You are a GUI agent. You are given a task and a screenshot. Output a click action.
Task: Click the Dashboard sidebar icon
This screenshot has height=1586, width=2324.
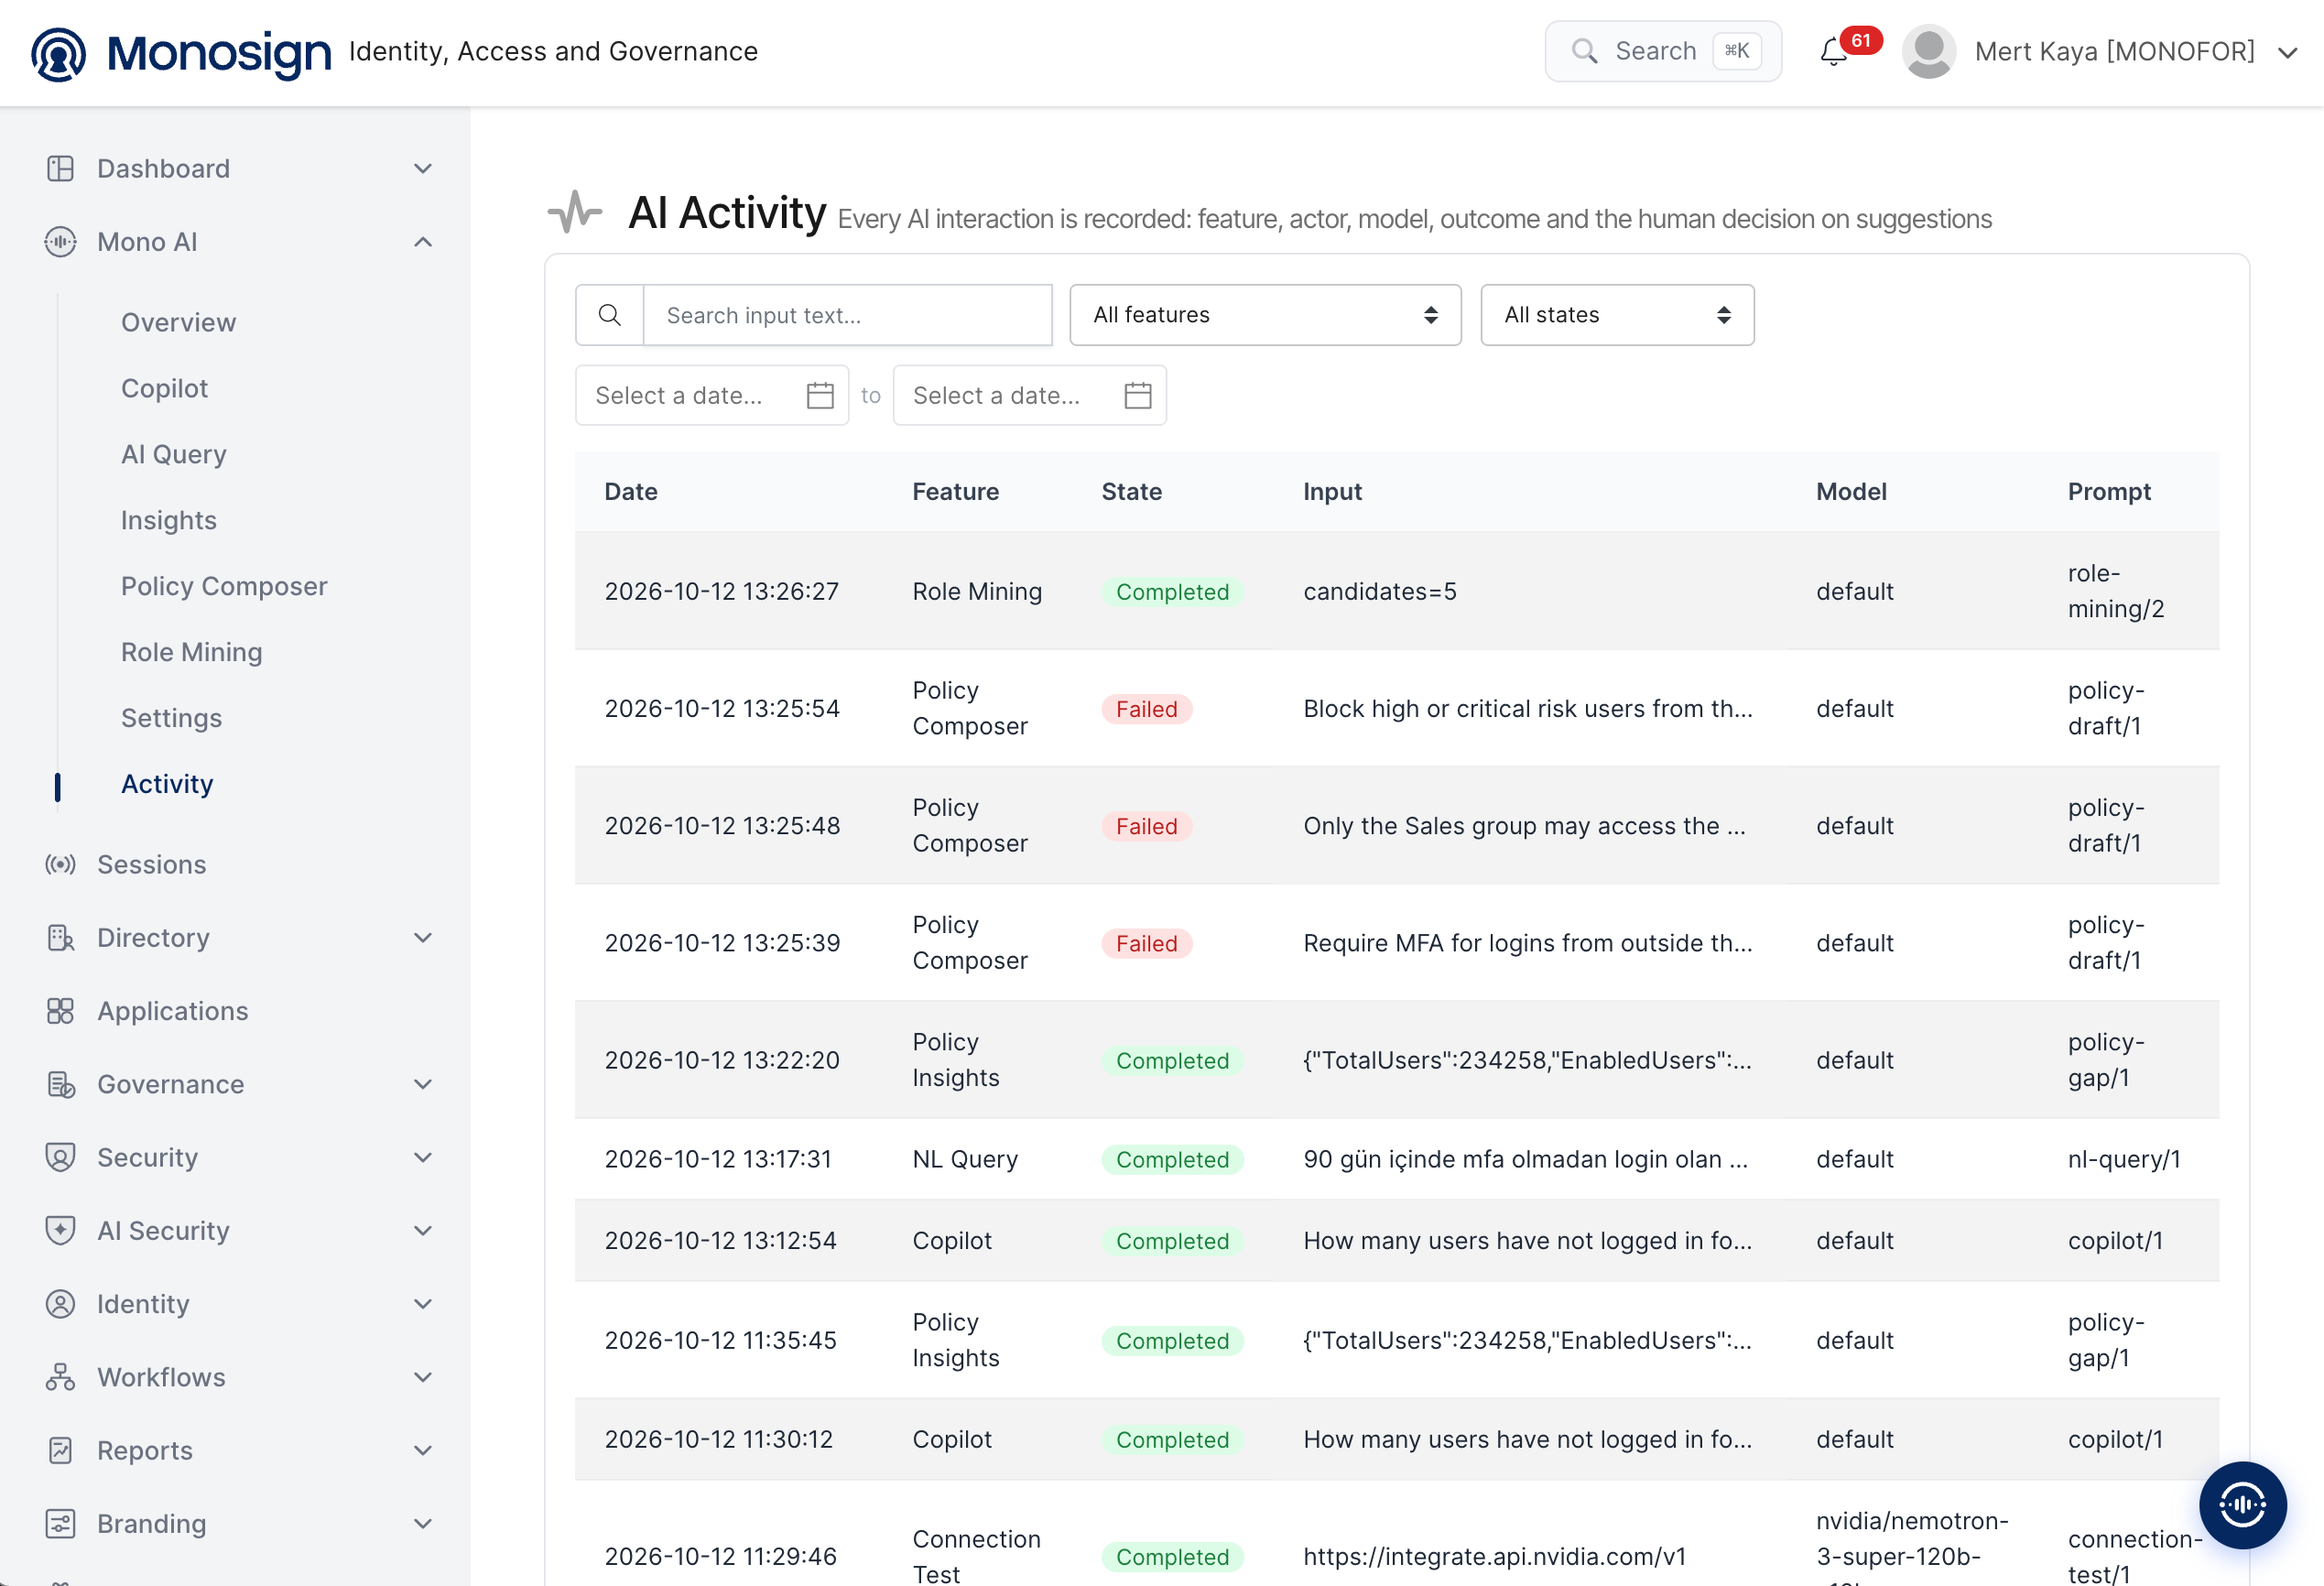click(60, 168)
